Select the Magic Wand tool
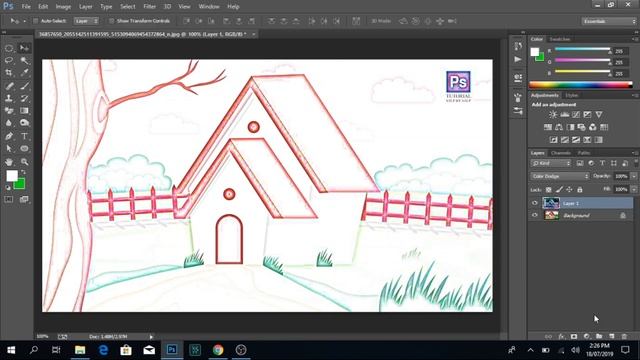The image size is (640, 360). pyautogui.click(x=24, y=60)
